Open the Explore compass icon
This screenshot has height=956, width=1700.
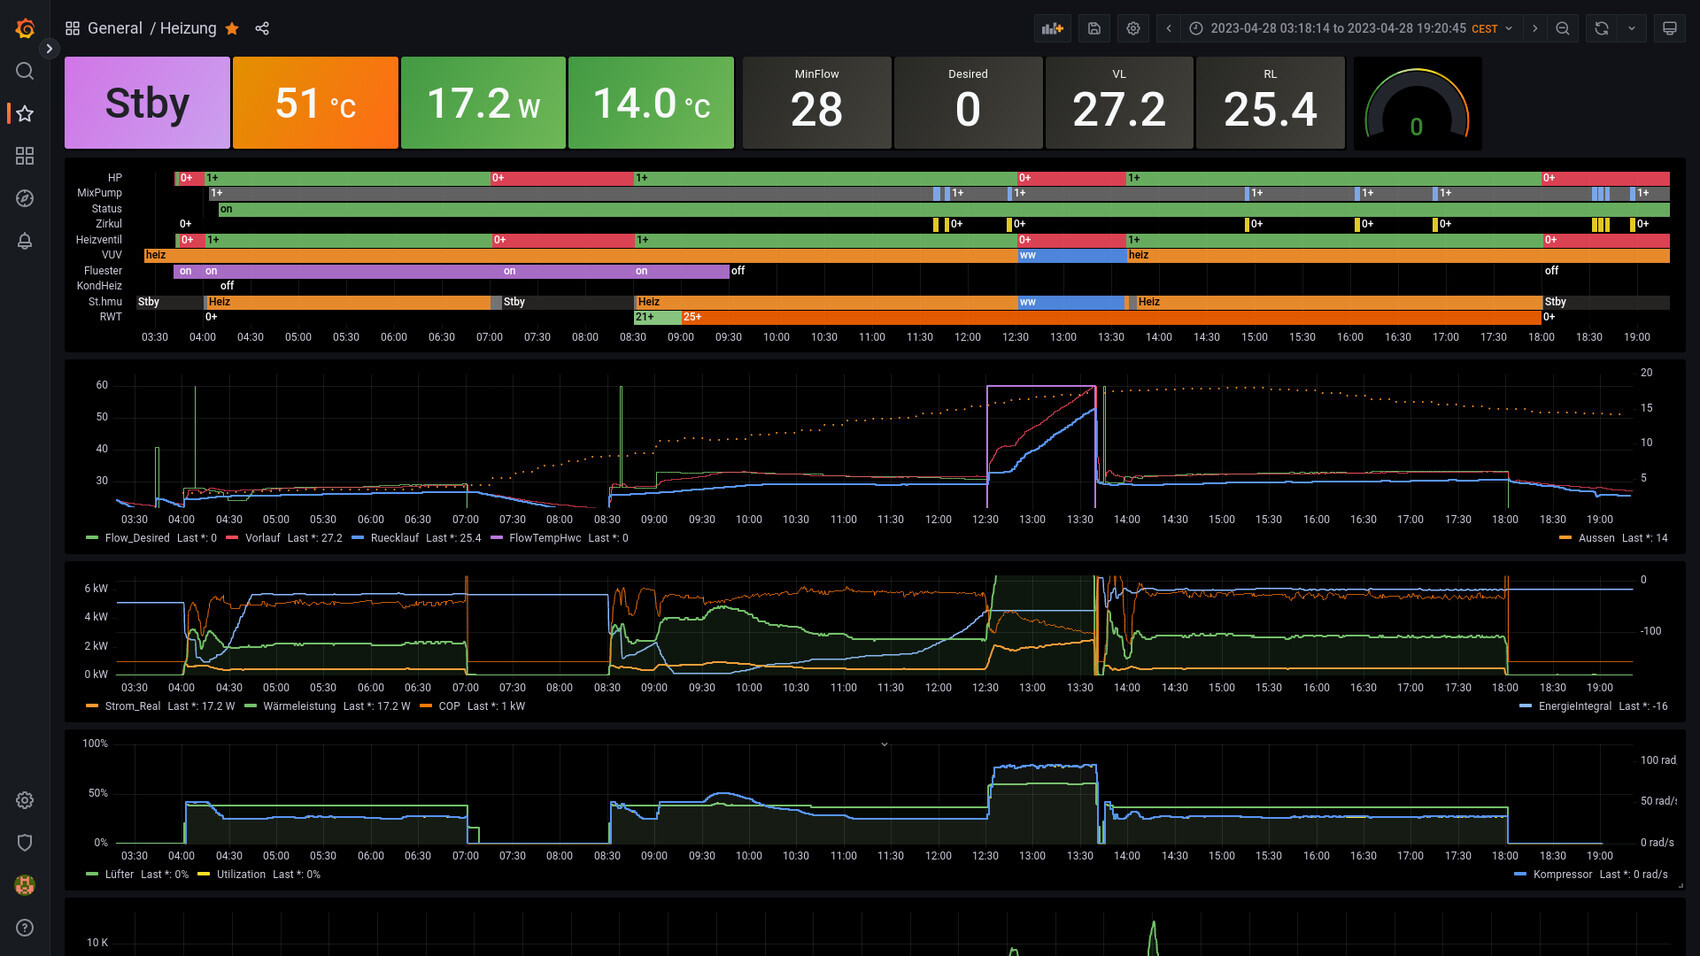[x=25, y=198]
